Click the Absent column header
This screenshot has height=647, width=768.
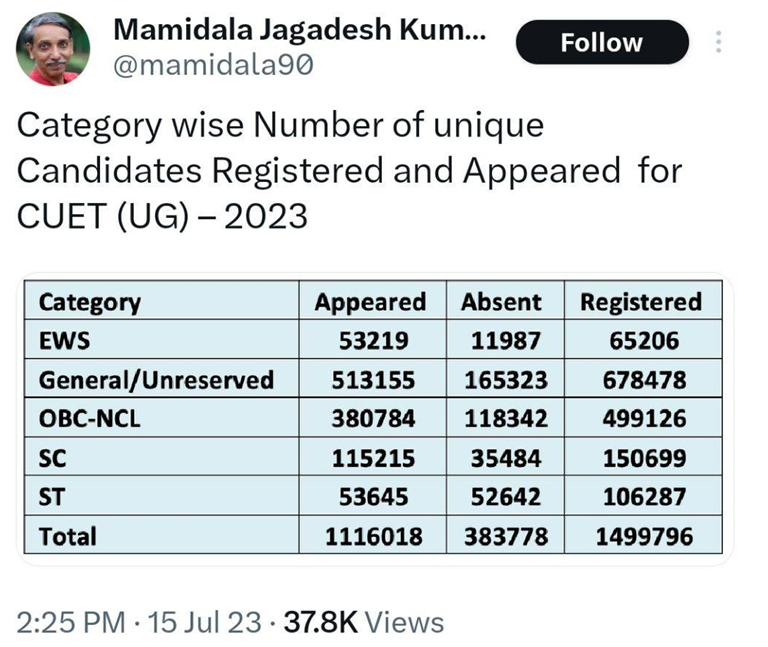(501, 302)
